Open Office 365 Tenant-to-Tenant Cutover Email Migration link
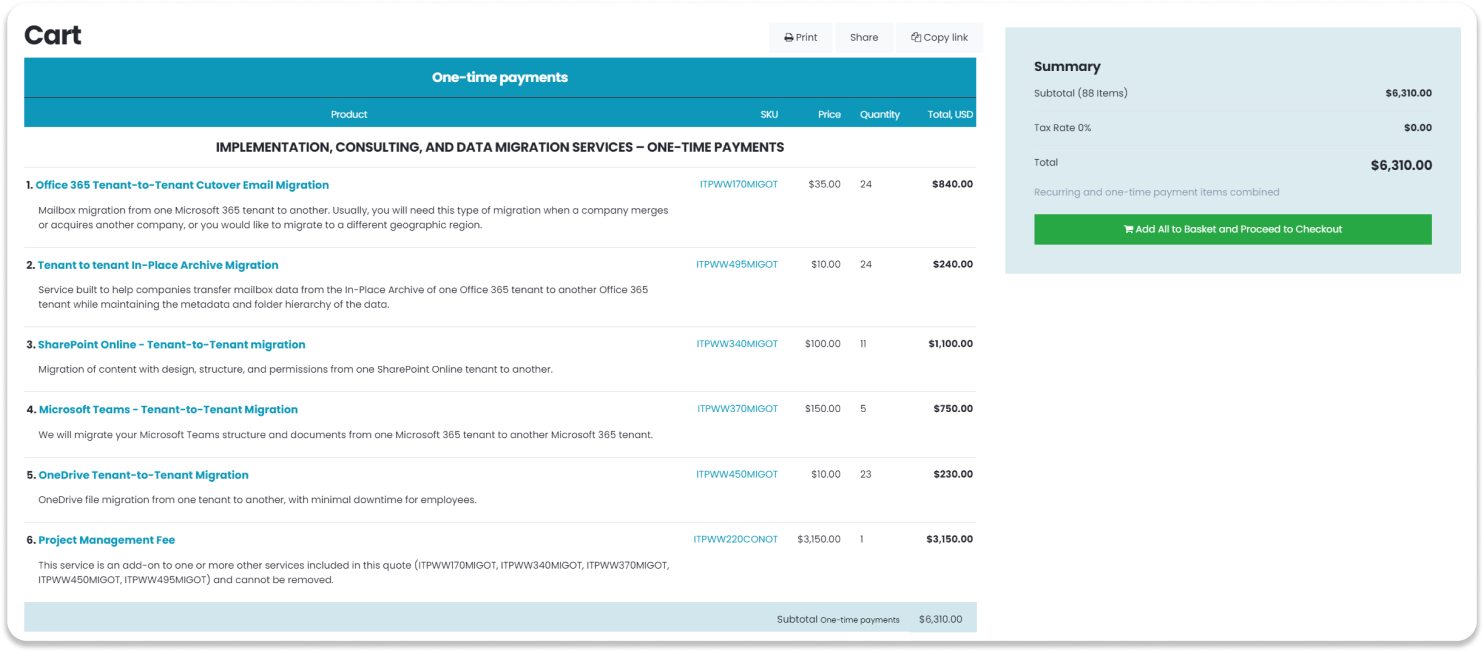The height and width of the screenshot is (652, 1484). point(182,185)
